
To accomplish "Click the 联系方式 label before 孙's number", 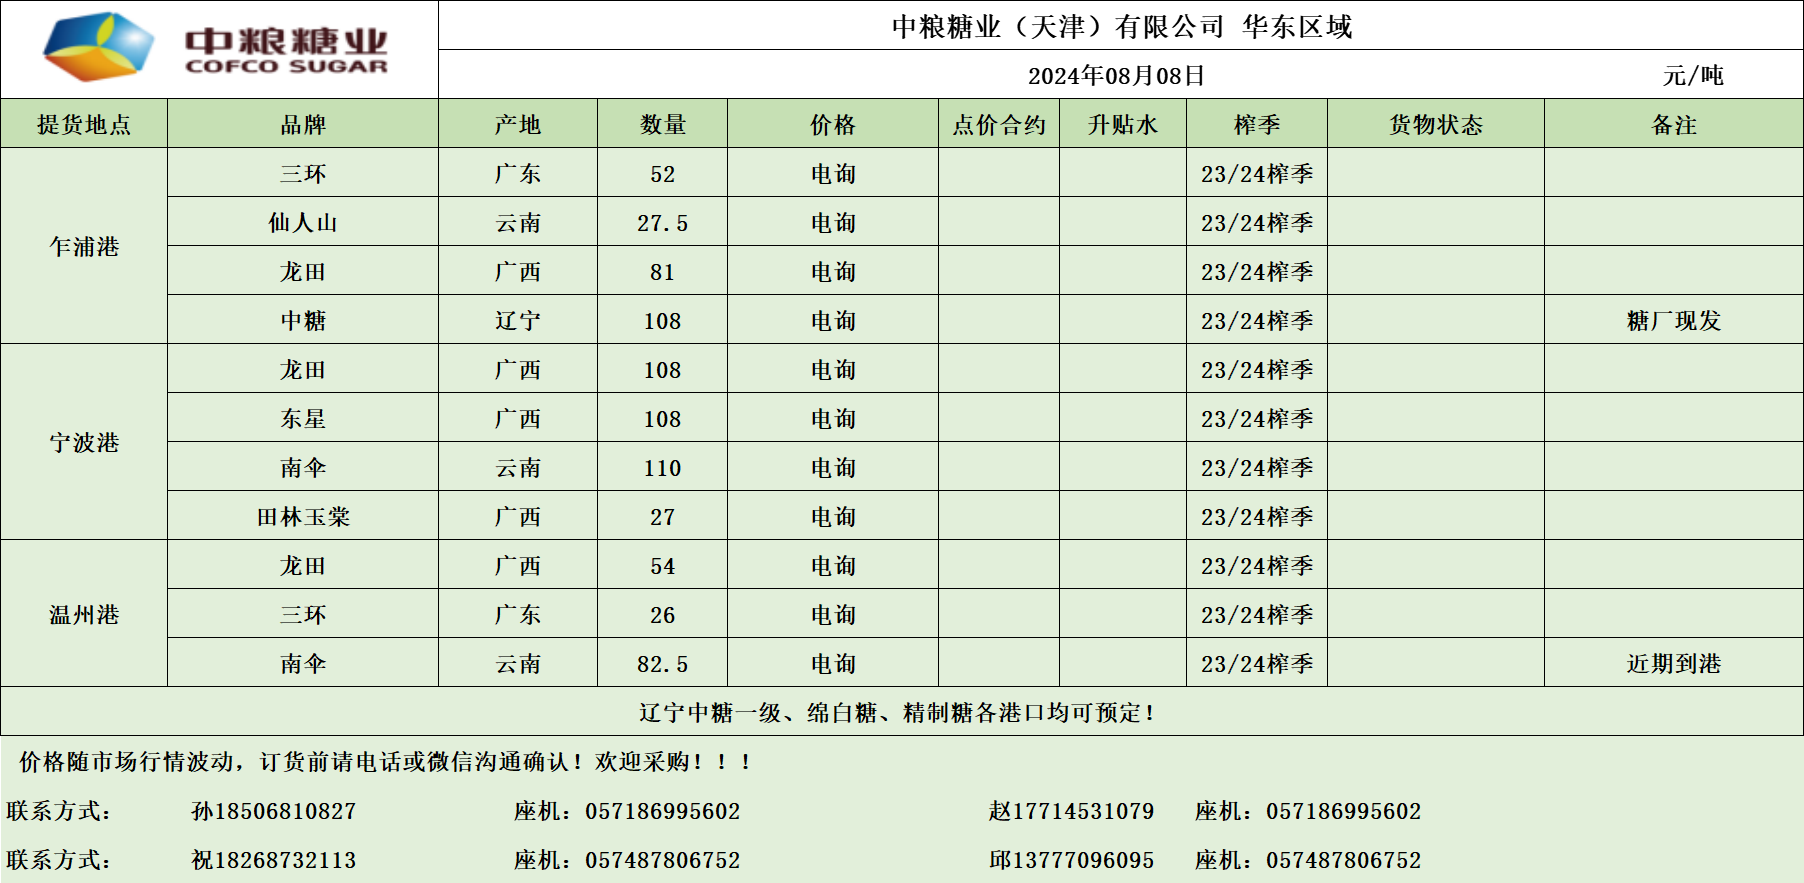I will click(x=59, y=811).
